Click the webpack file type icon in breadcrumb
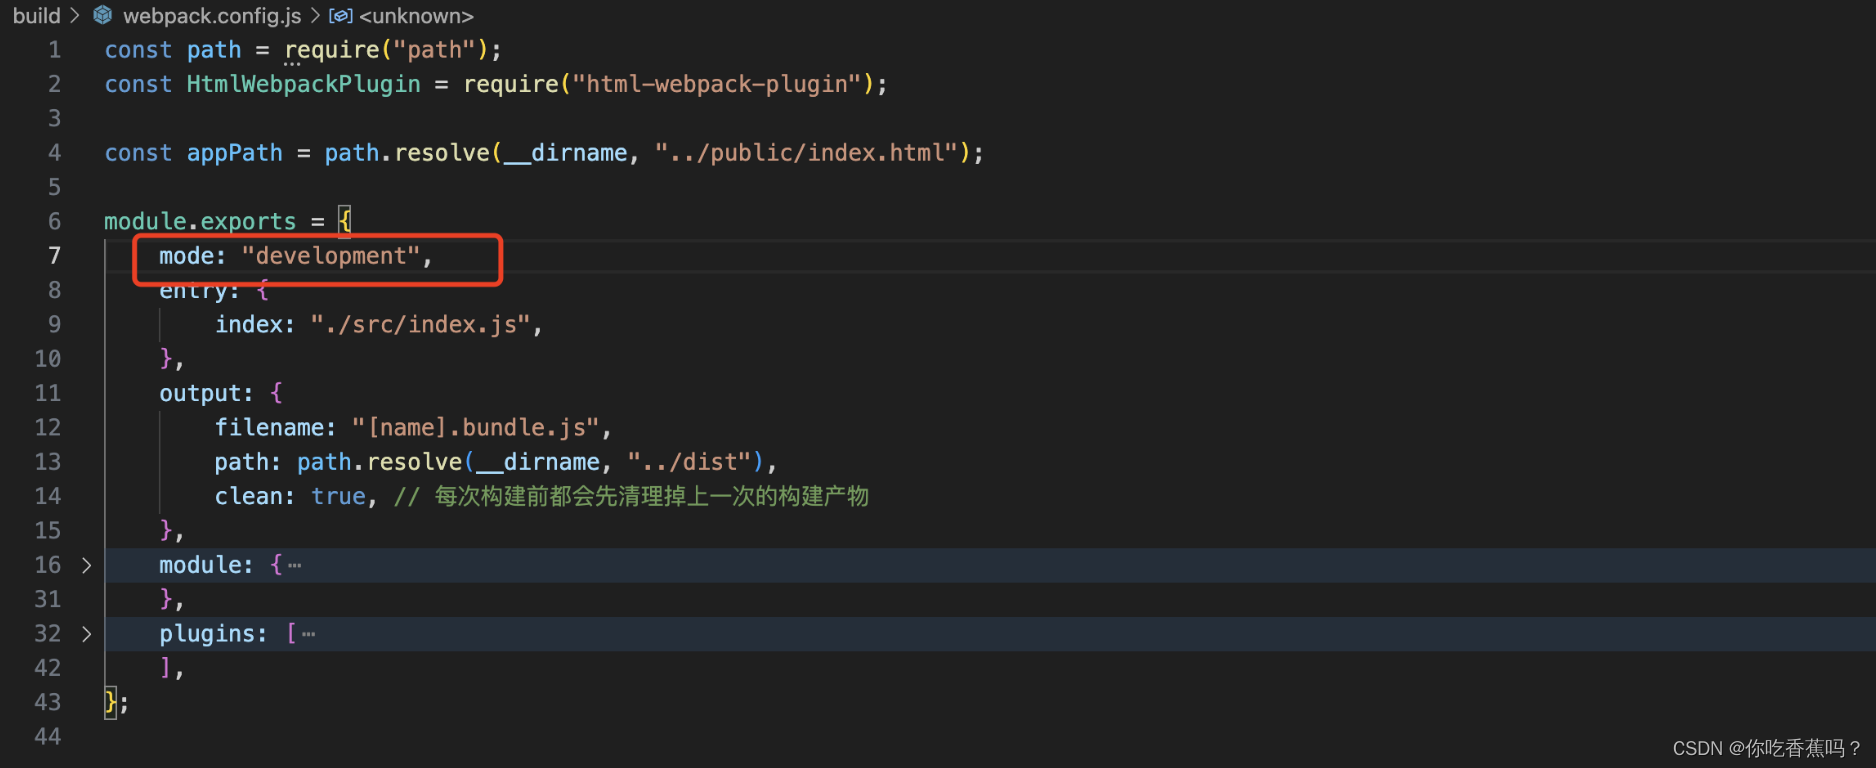Screen dimensions: 1876x768 [103, 16]
